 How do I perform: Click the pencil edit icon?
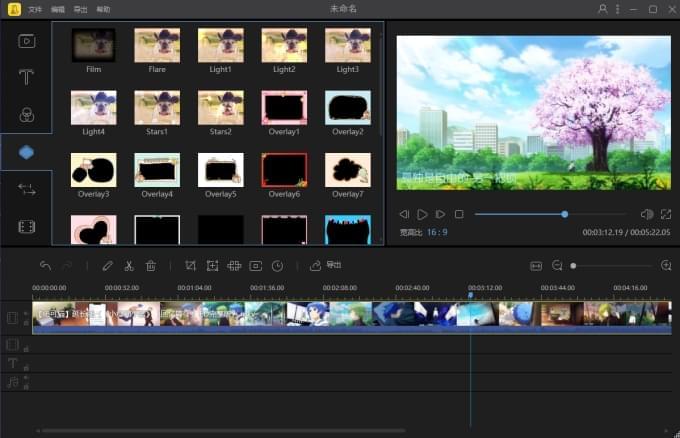108,265
